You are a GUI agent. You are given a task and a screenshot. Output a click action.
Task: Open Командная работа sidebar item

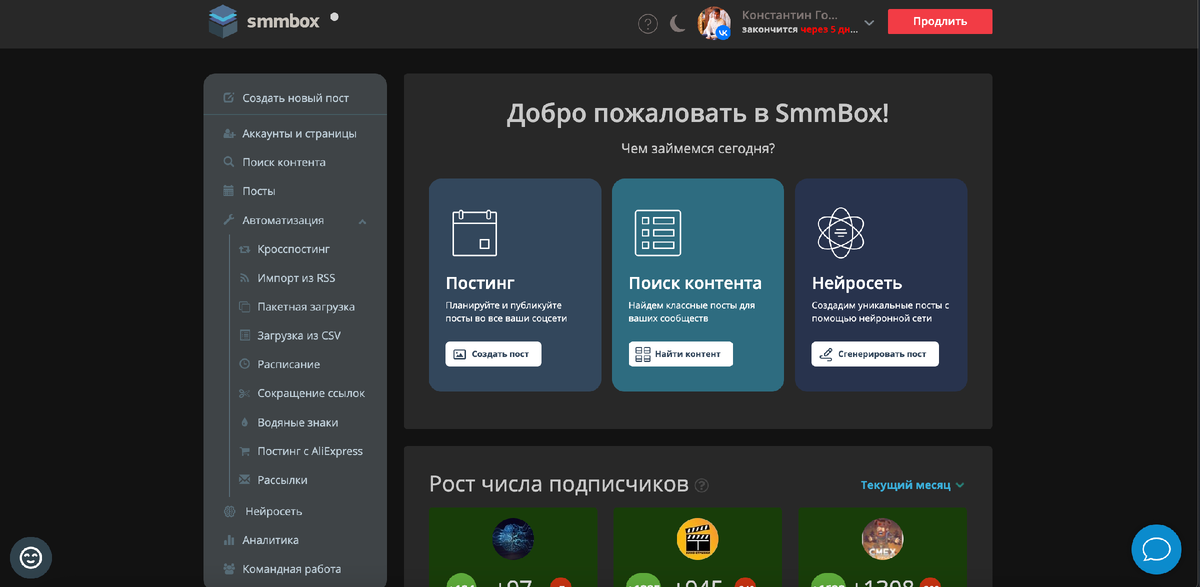click(291, 570)
